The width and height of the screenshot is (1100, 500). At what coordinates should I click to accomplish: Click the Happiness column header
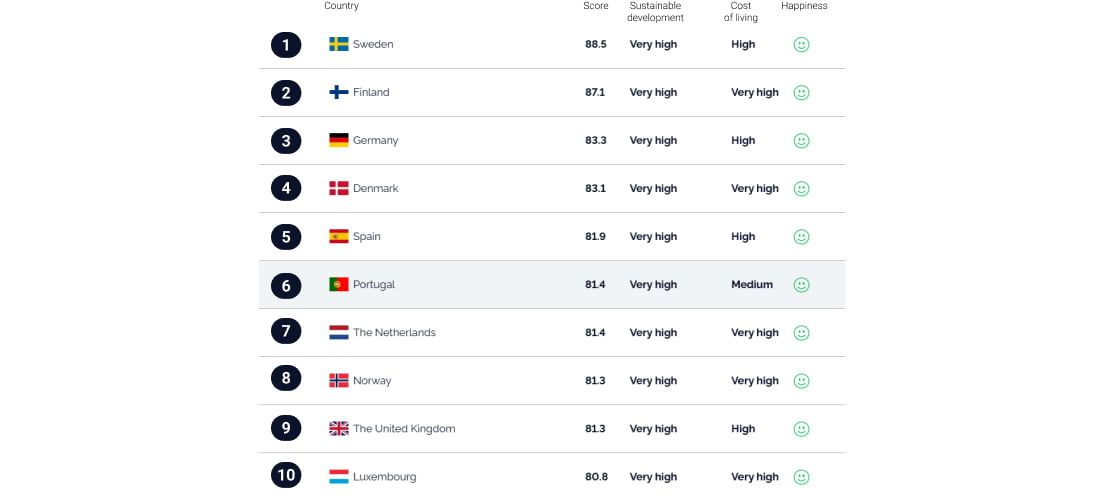[x=804, y=6]
